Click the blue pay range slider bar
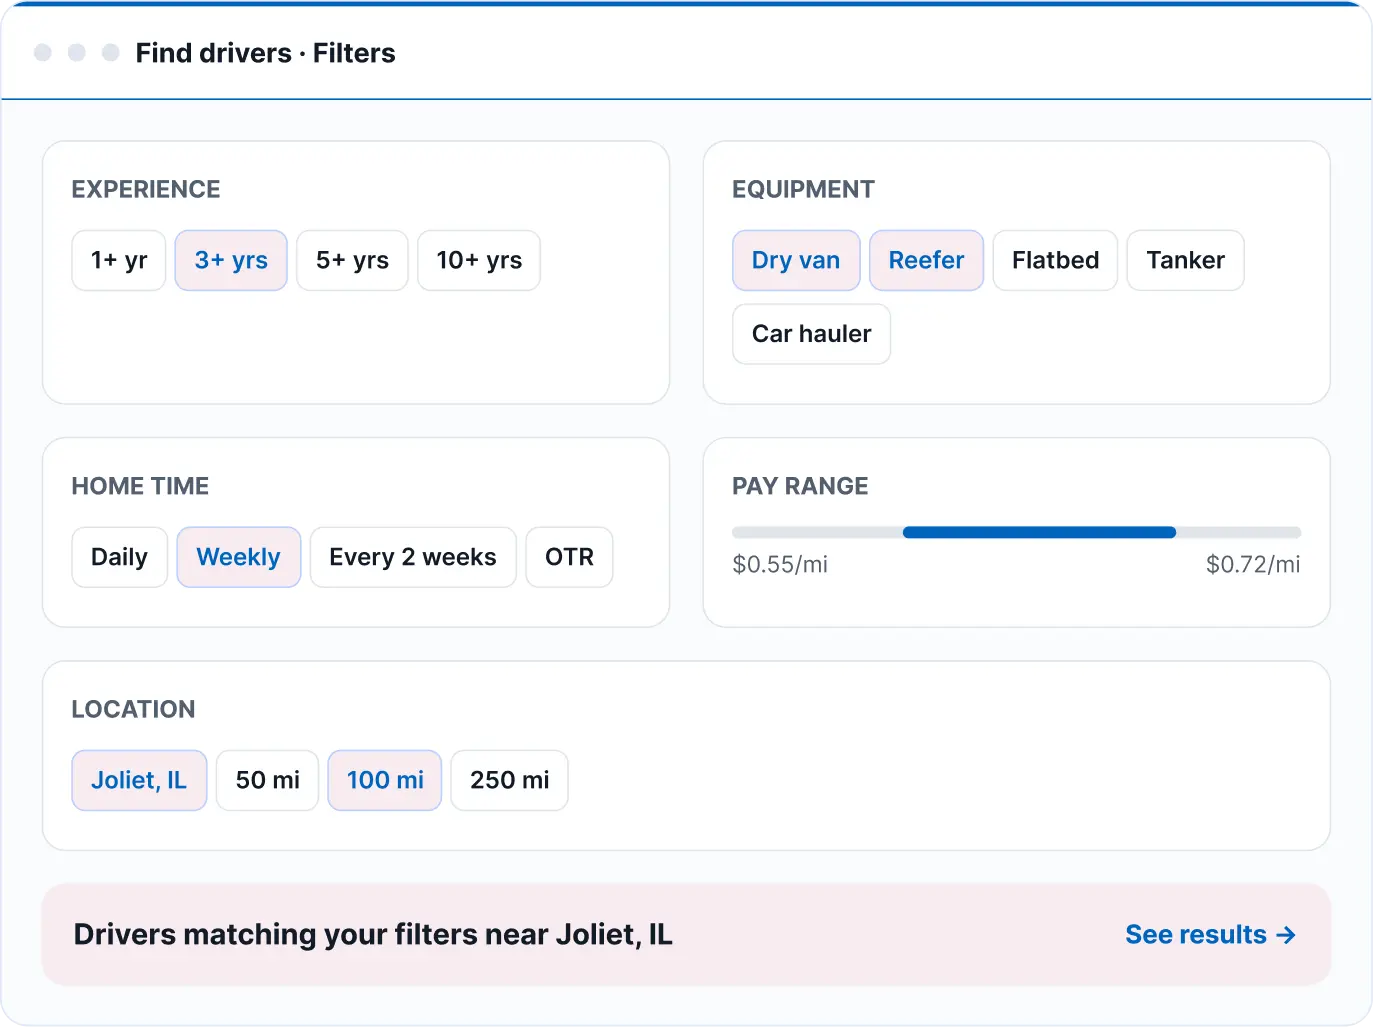 click(1039, 533)
